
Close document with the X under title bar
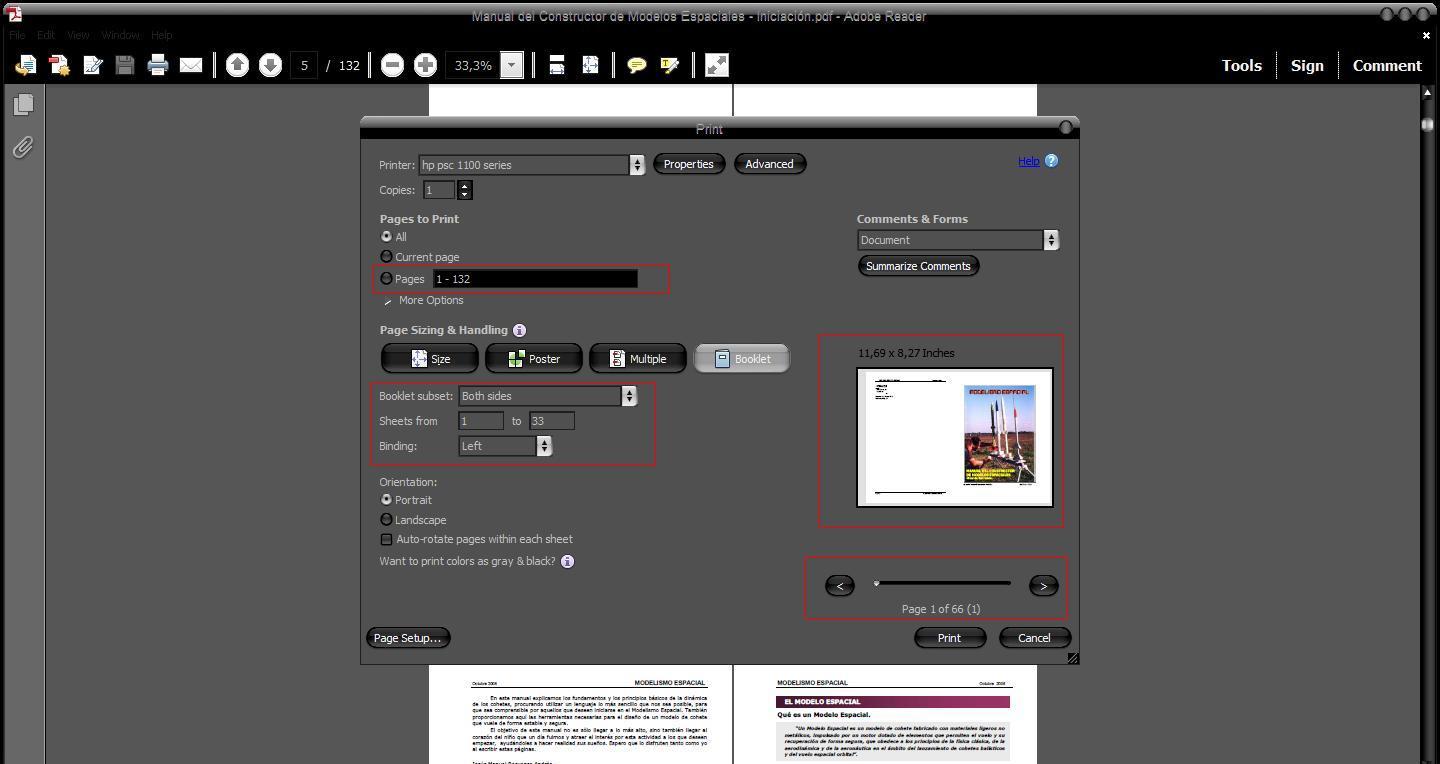tap(1426, 36)
